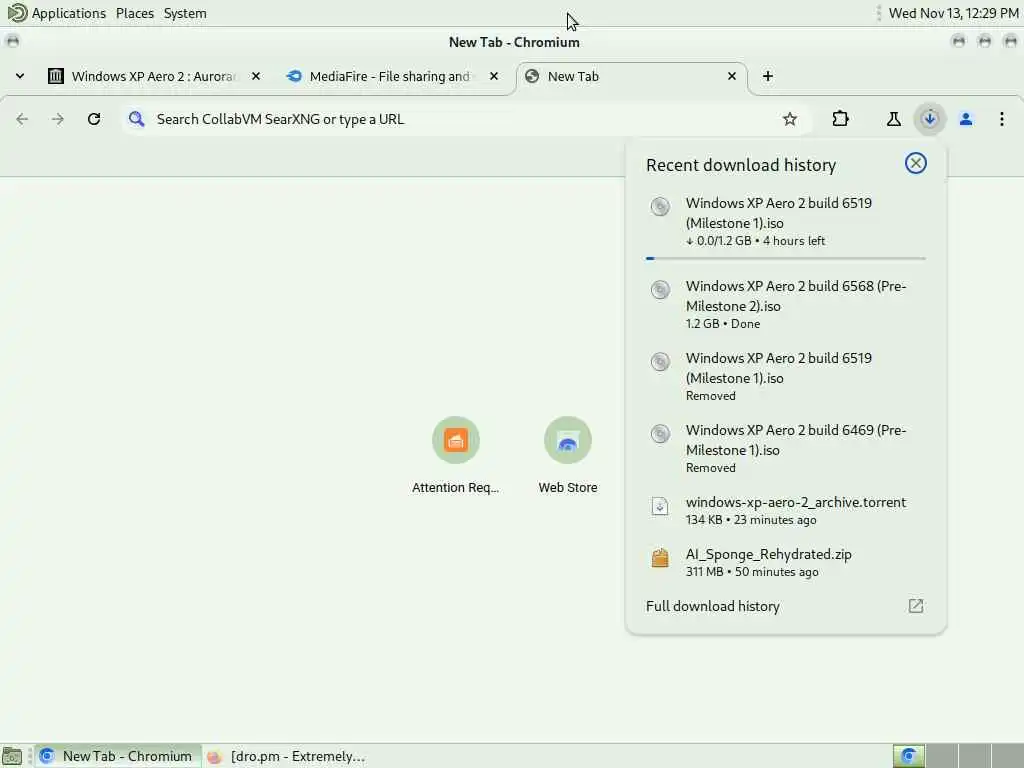Click search magnifier icon in address bar

click(x=136, y=119)
